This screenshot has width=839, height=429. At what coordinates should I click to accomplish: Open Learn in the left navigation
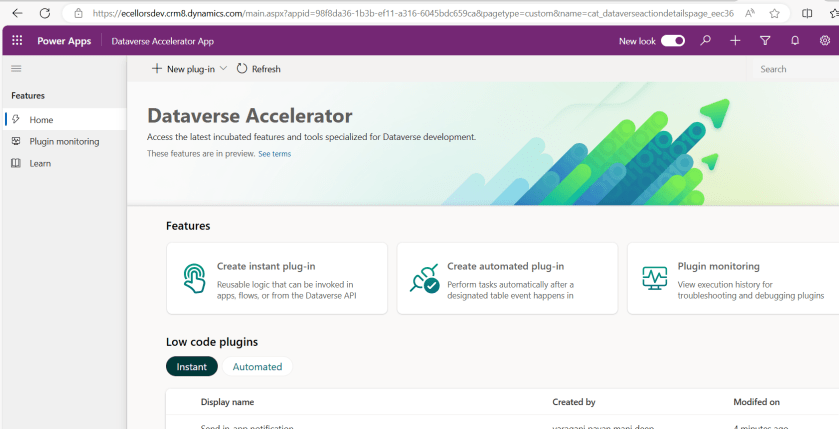pyautogui.click(x=40, y=164)
